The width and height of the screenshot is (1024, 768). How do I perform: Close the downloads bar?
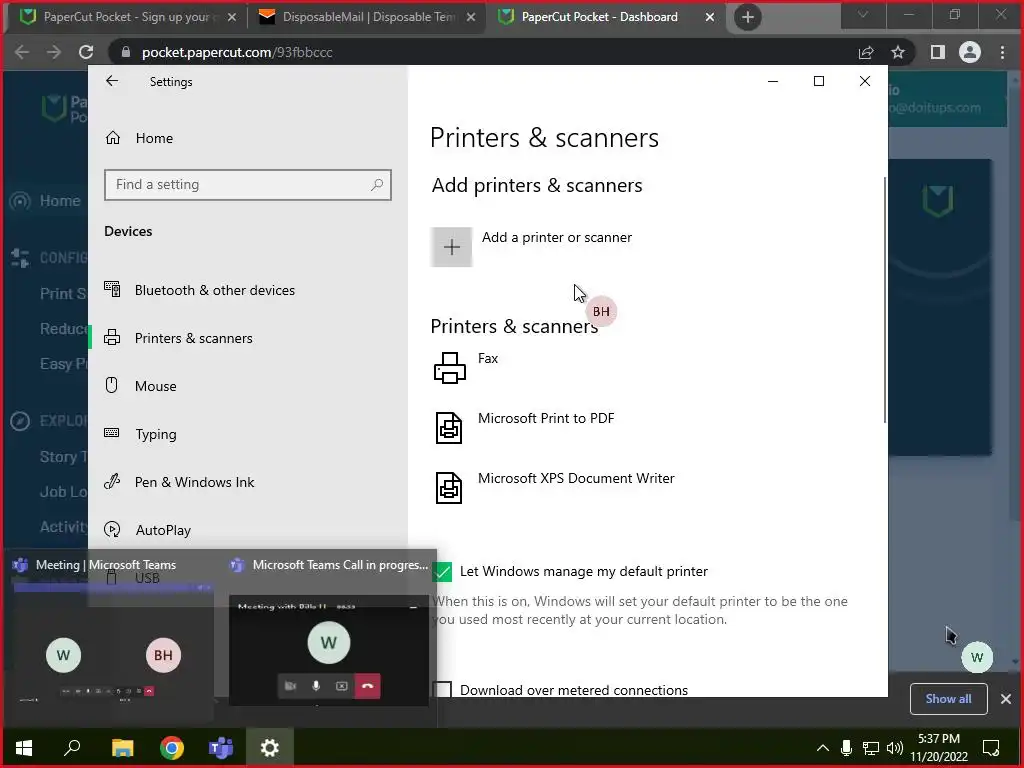[x=1006, y=699]
